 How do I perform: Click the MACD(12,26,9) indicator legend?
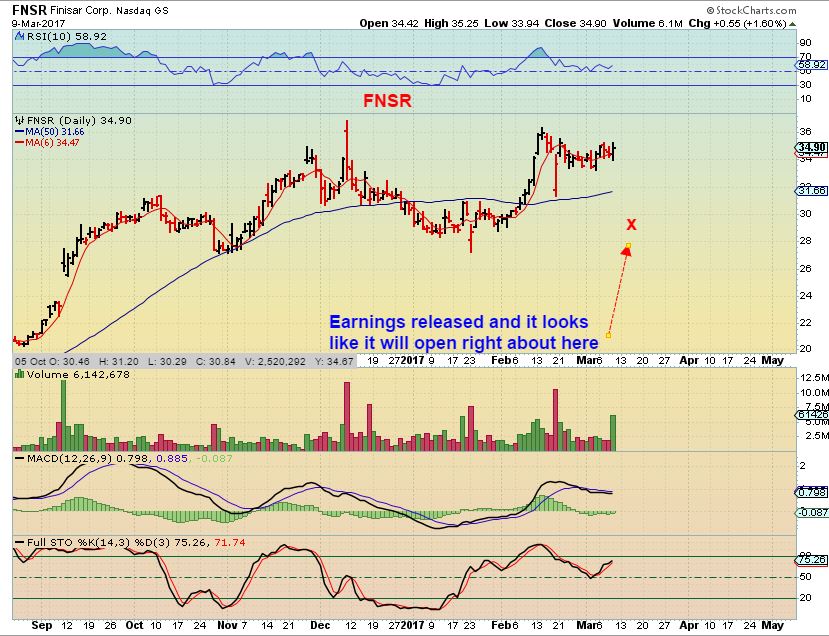[x=123, y=458]
